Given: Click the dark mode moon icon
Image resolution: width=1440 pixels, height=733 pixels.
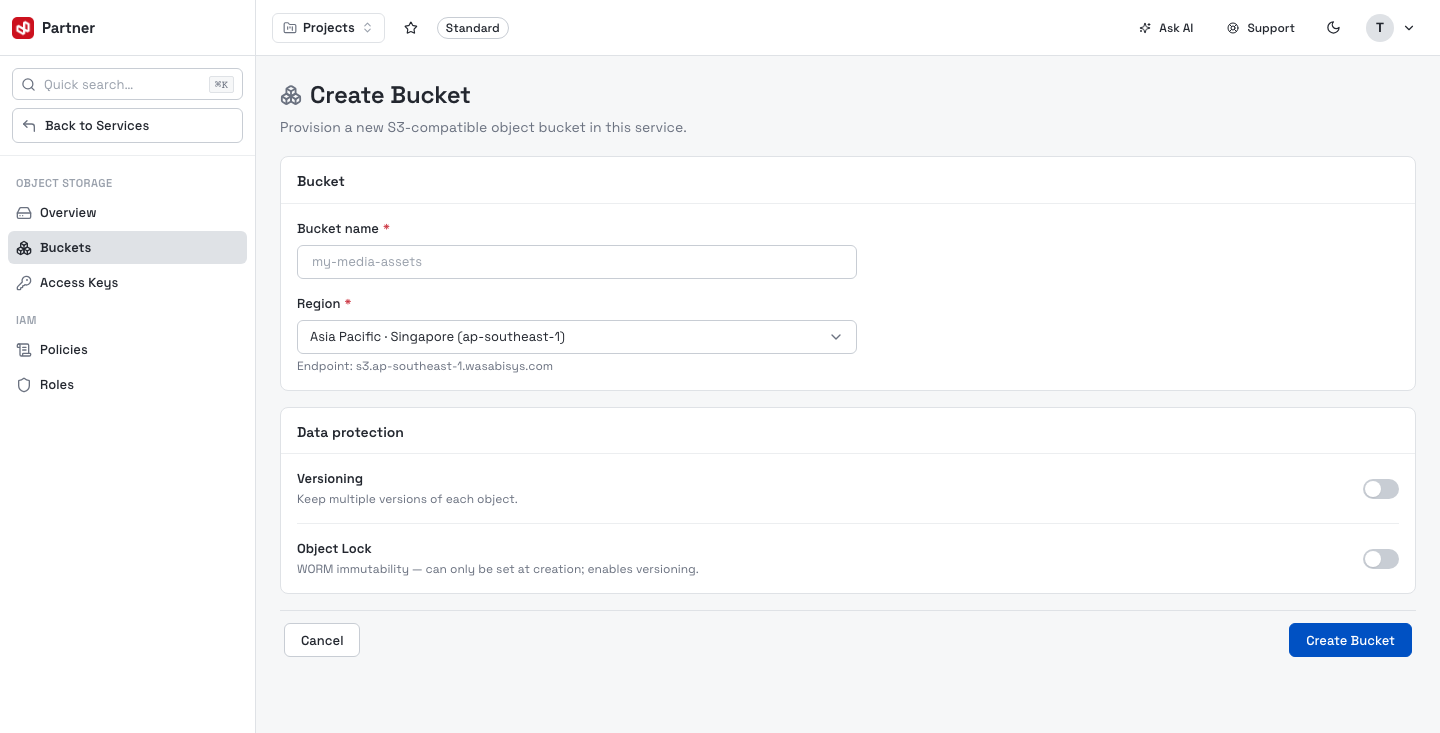Looking at the screenshot, I should tap(1333, 28).
